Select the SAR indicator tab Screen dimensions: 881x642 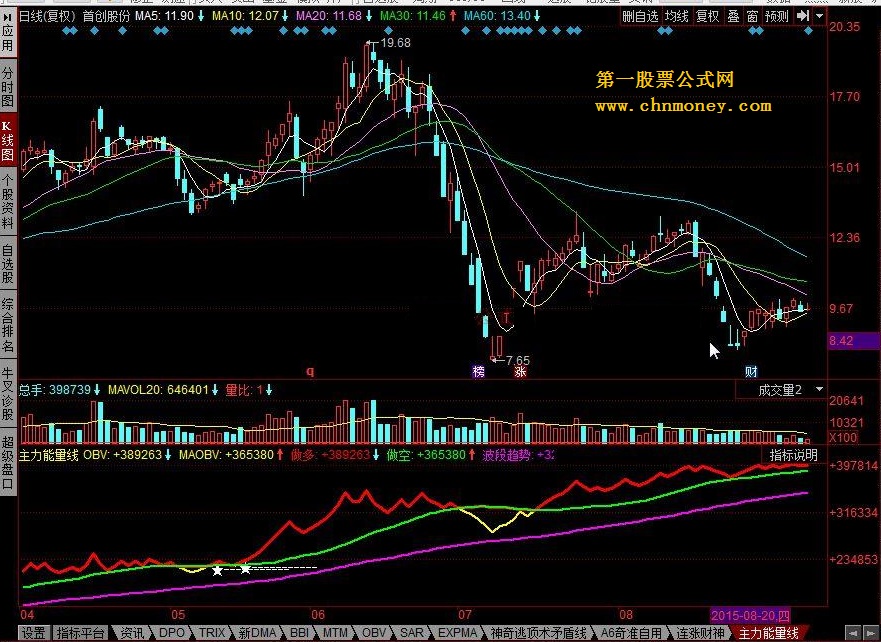pos(411,633)
